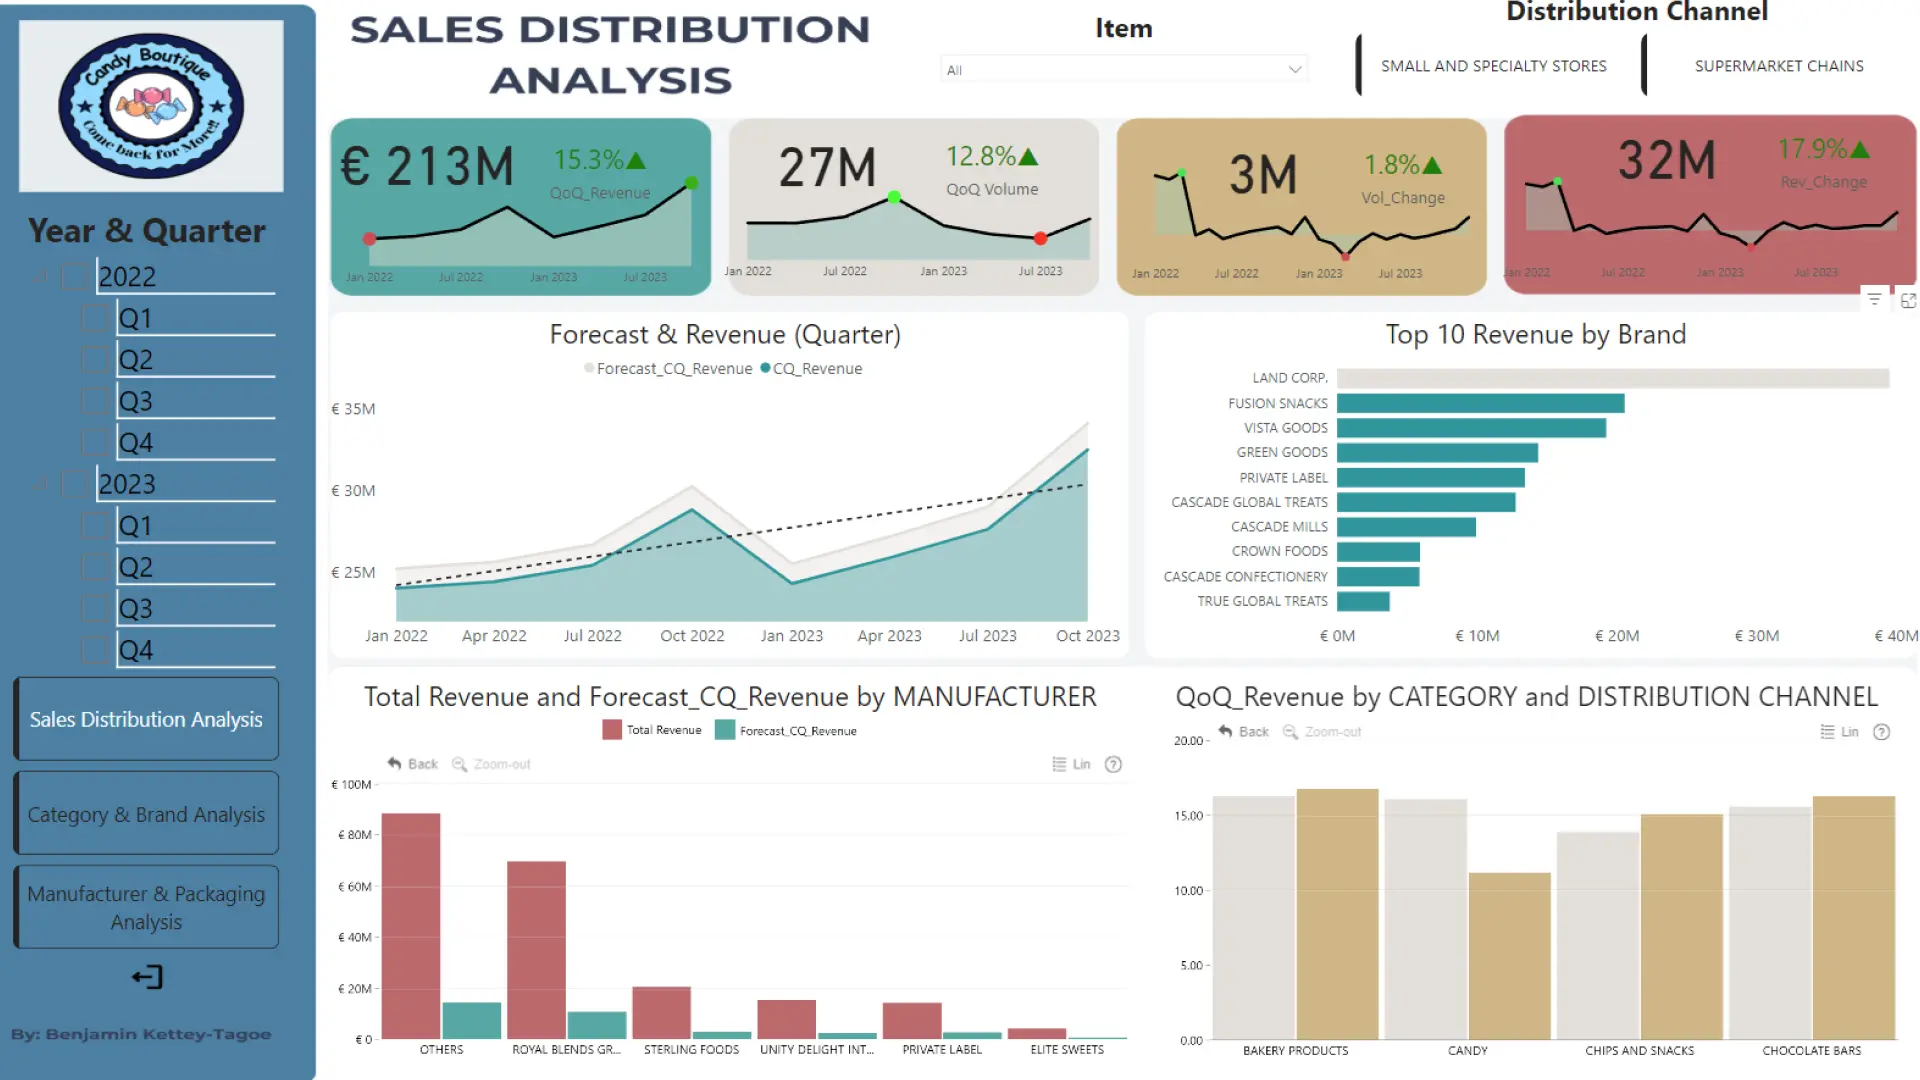Viewport: 1920px width, 1080px height.
Task: Click the back arrow icon below navigation buttons
Action: click(147, 977)
